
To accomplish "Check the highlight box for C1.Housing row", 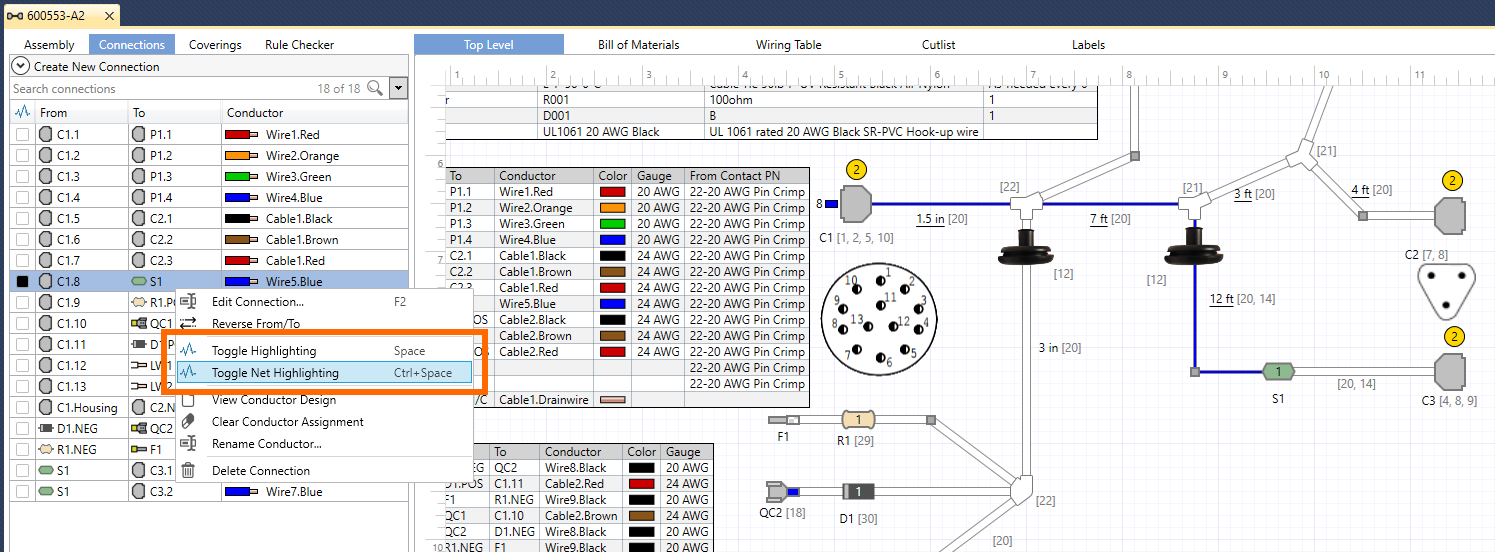I will pyautogui.click(x=22, y=407).
